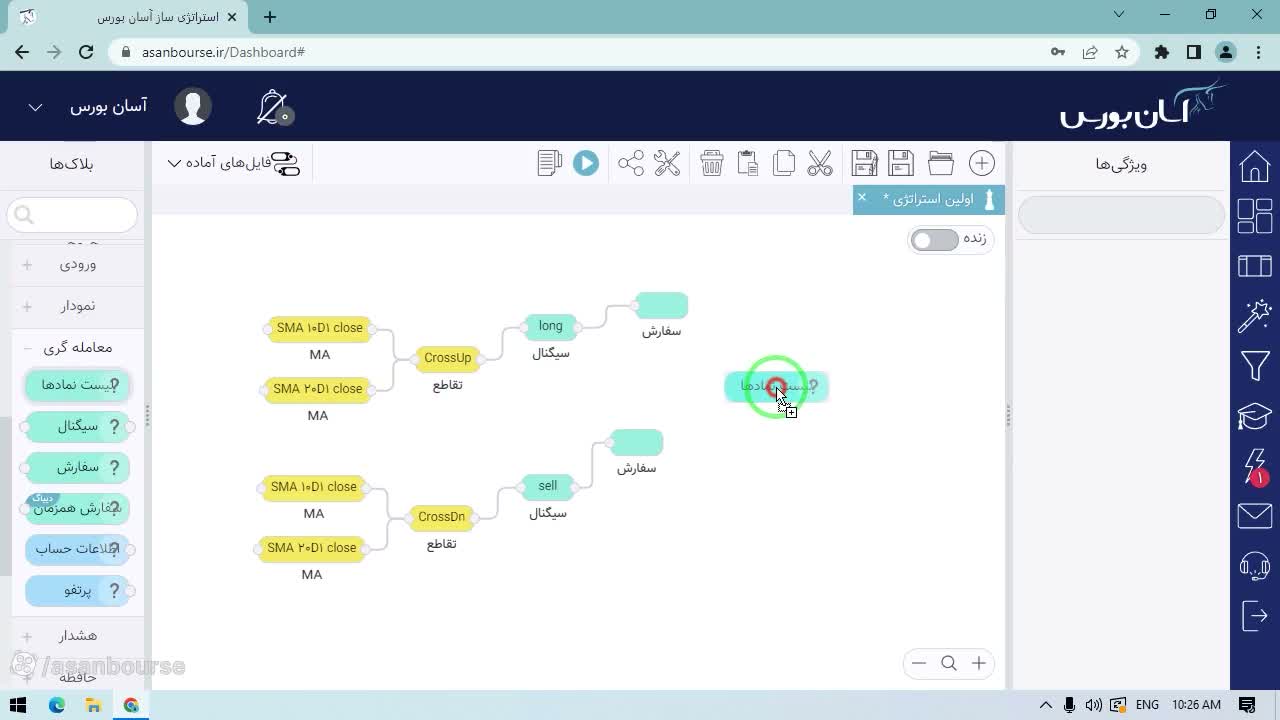Collapse the معامله گری category
Image resolution: width=1280 pixels, height=720 pixels.
pos(68,347)
